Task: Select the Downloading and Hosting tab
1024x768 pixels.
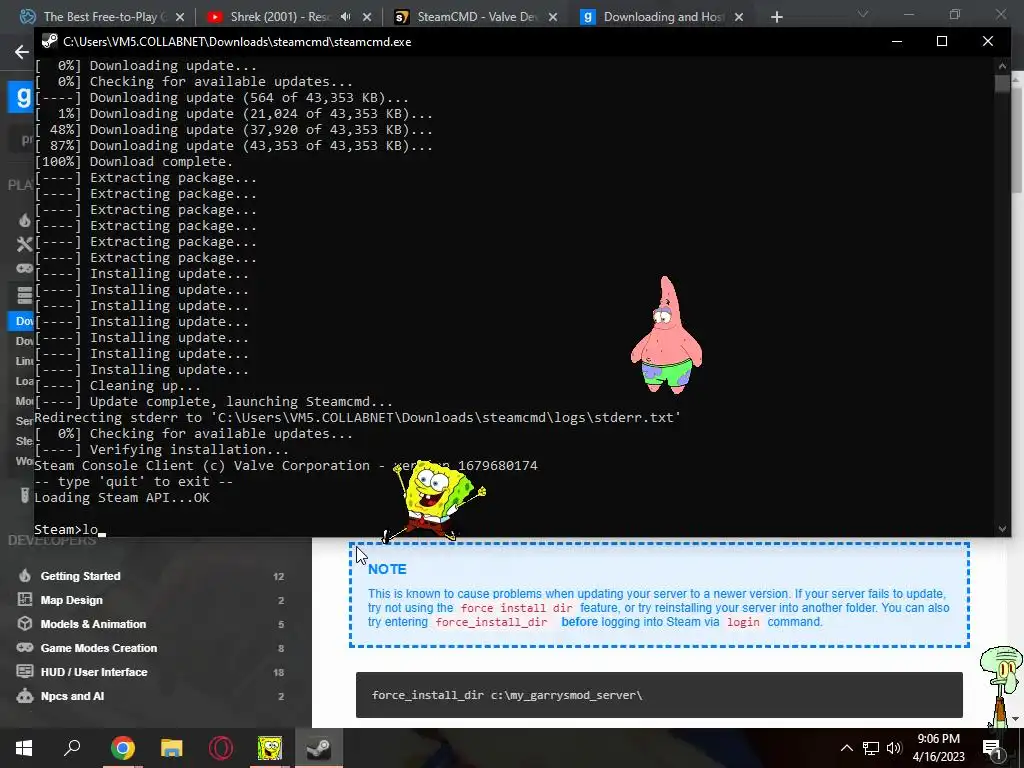Action: pos(663,17)
